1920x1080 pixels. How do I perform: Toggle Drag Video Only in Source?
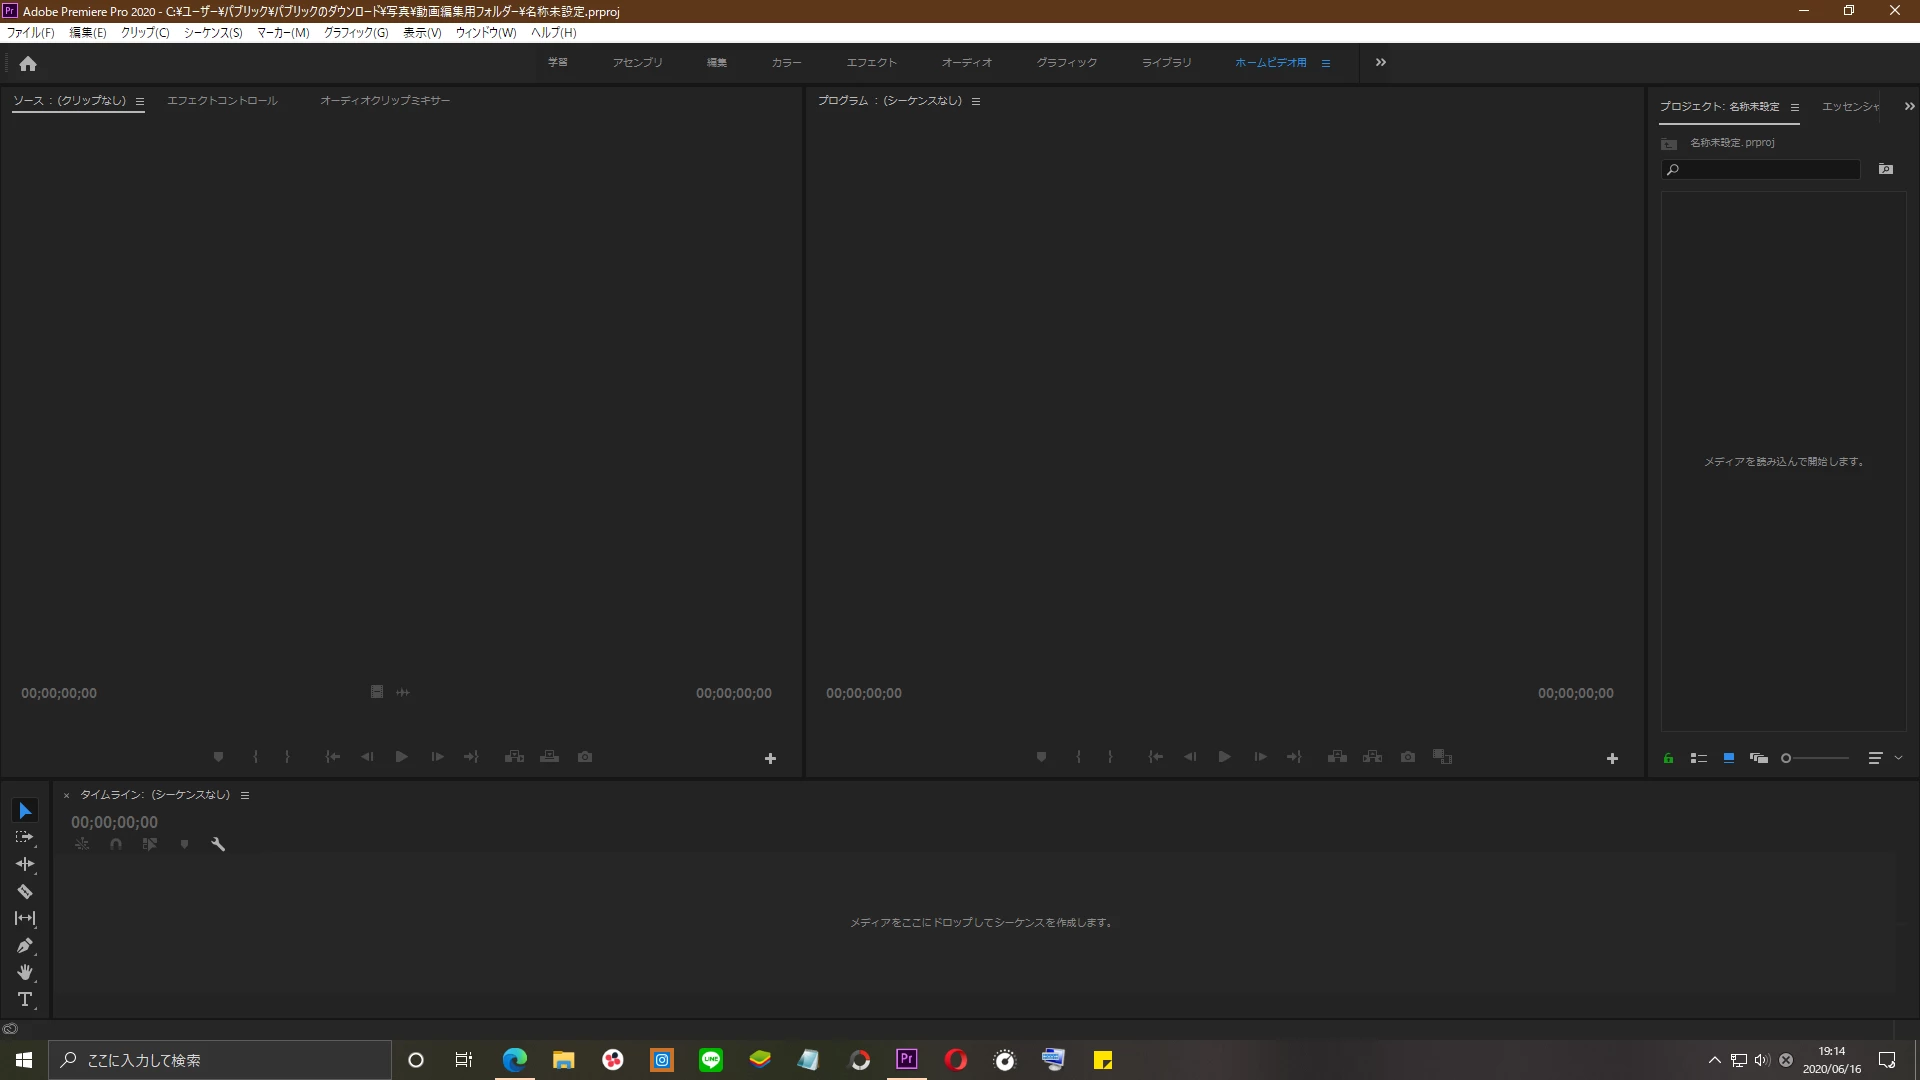point(377,692)
